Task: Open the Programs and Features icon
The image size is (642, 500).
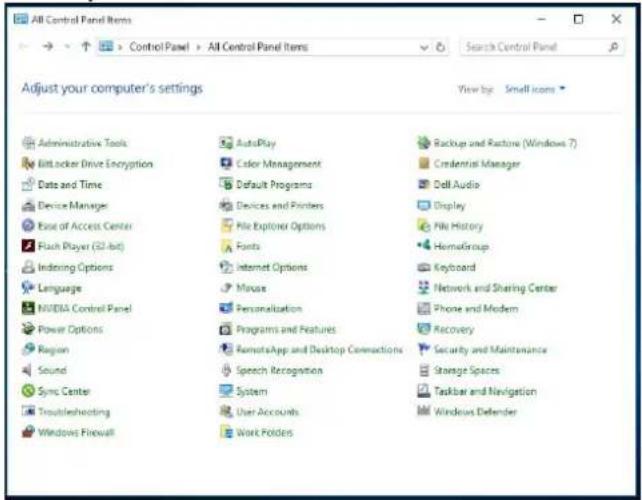Action: [226, 329]
